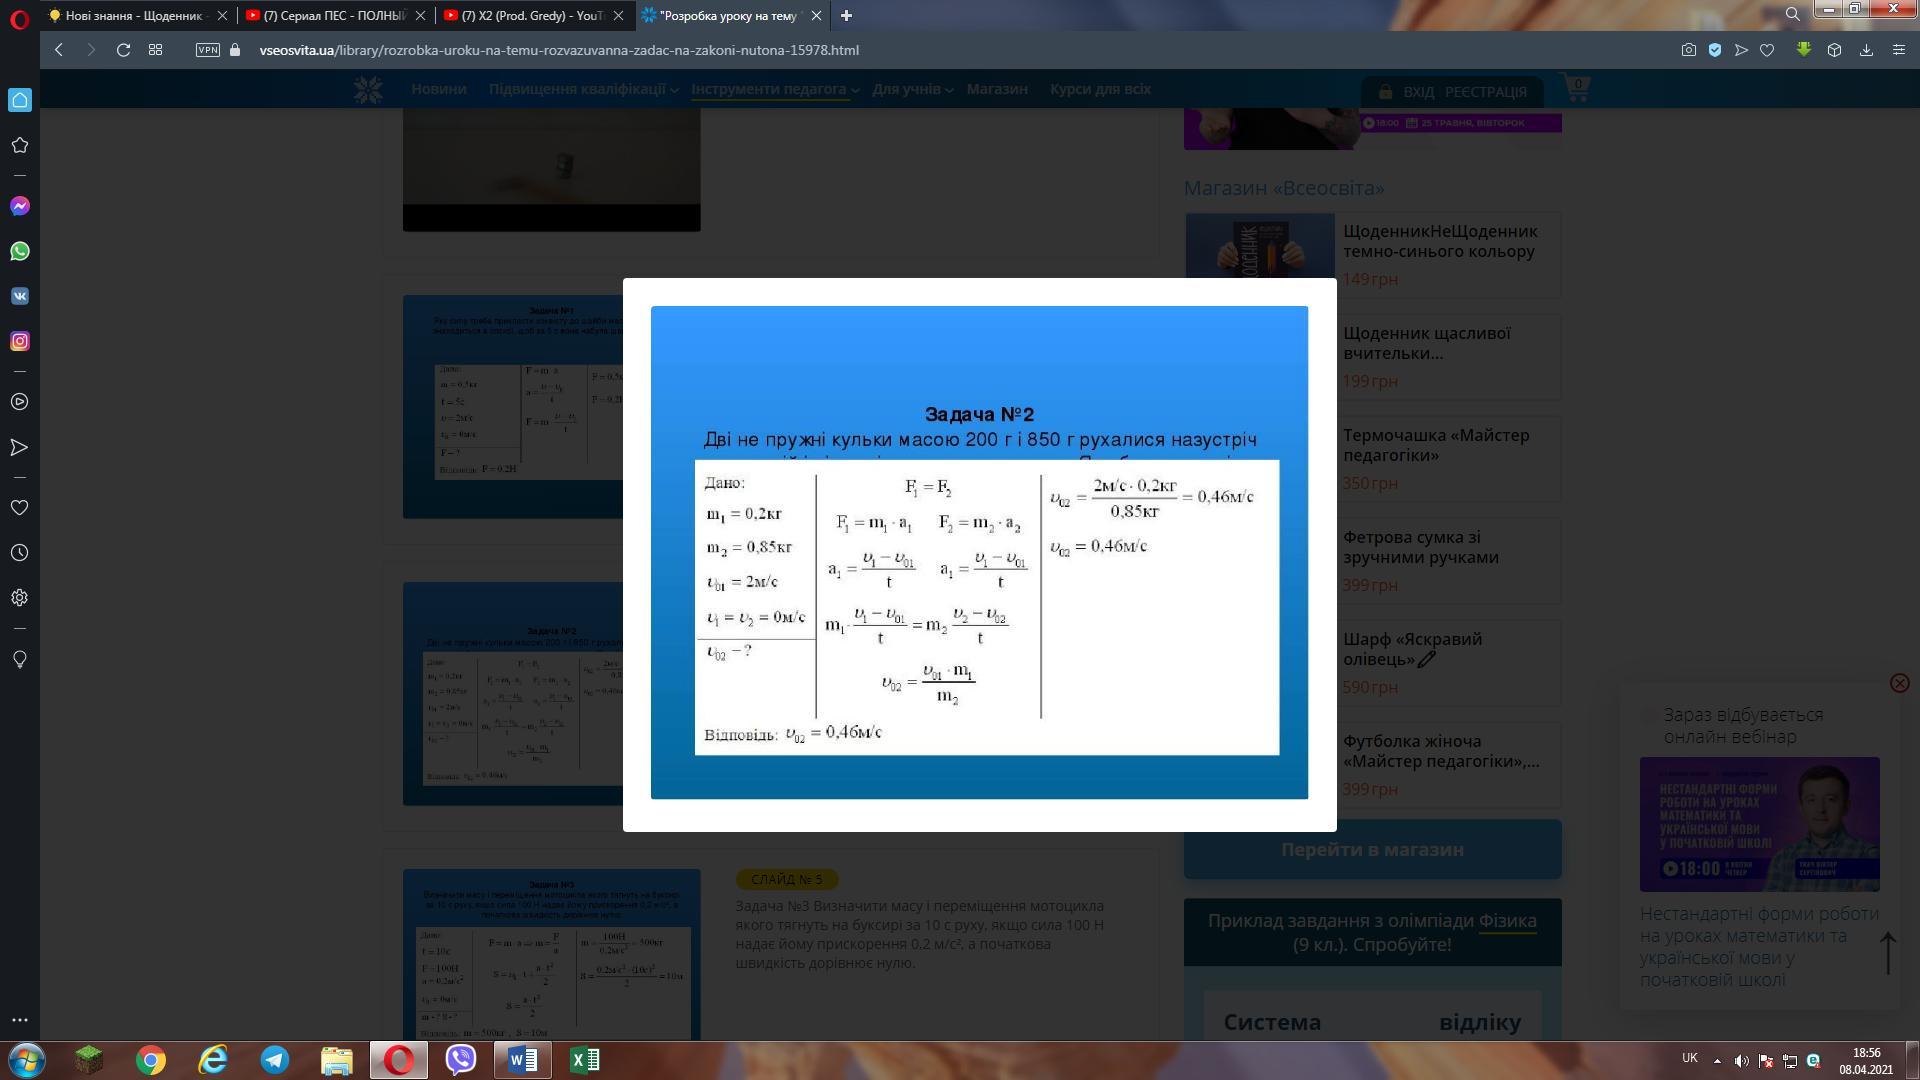
Task: Reload the current page
Action: pyautogui.click(x=123, y=50)
